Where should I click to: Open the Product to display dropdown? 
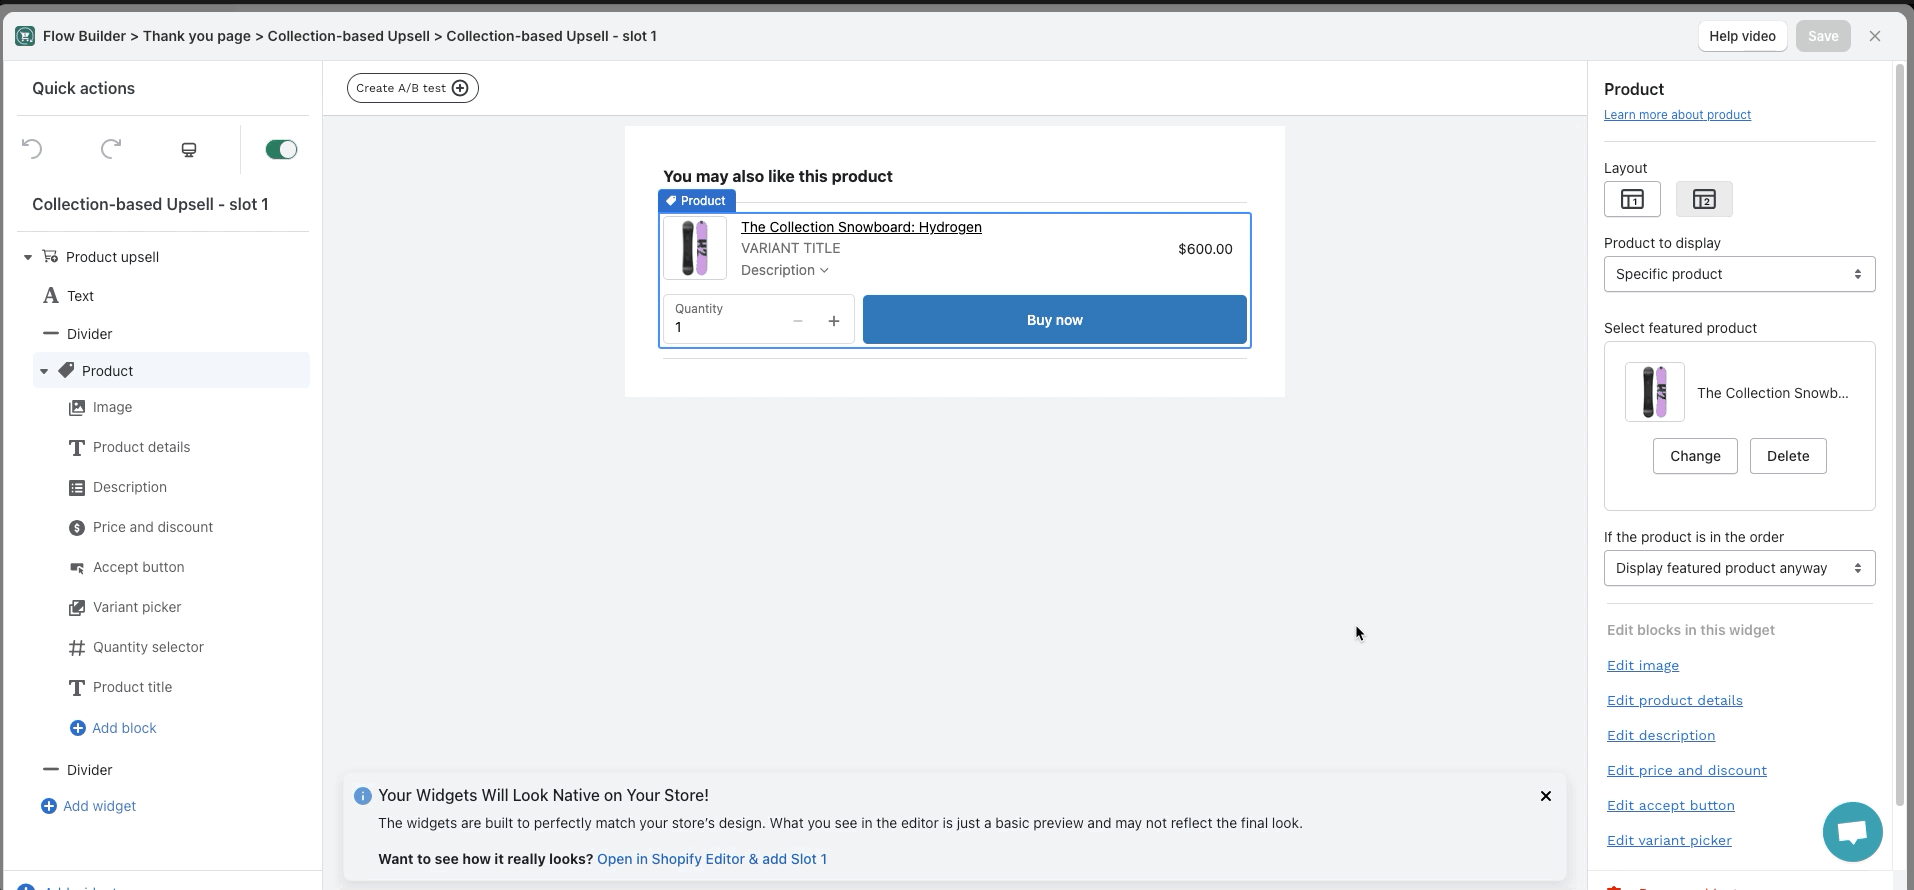(x=1739, y=274)
